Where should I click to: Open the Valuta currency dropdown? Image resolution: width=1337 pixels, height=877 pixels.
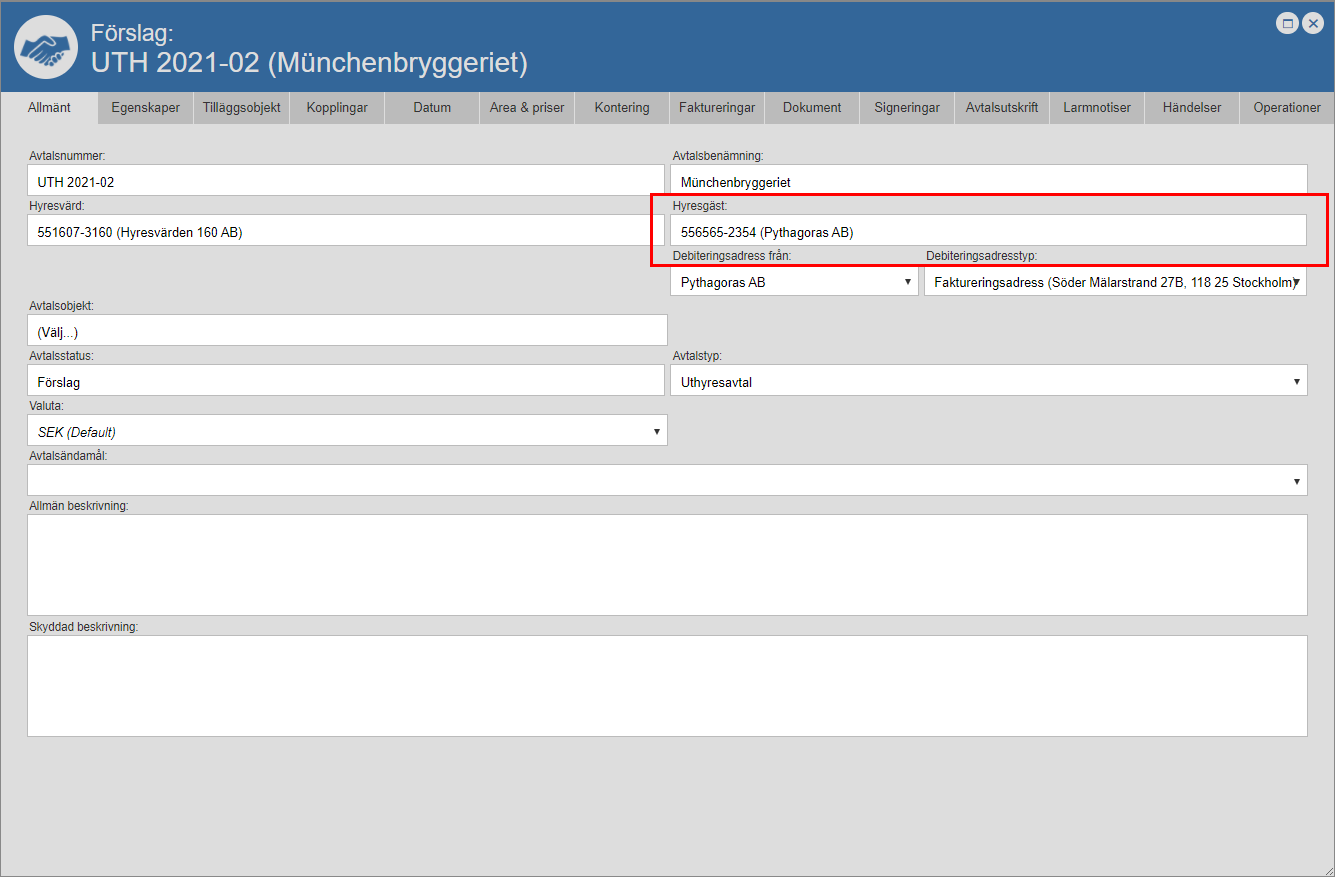click(347, 432)
